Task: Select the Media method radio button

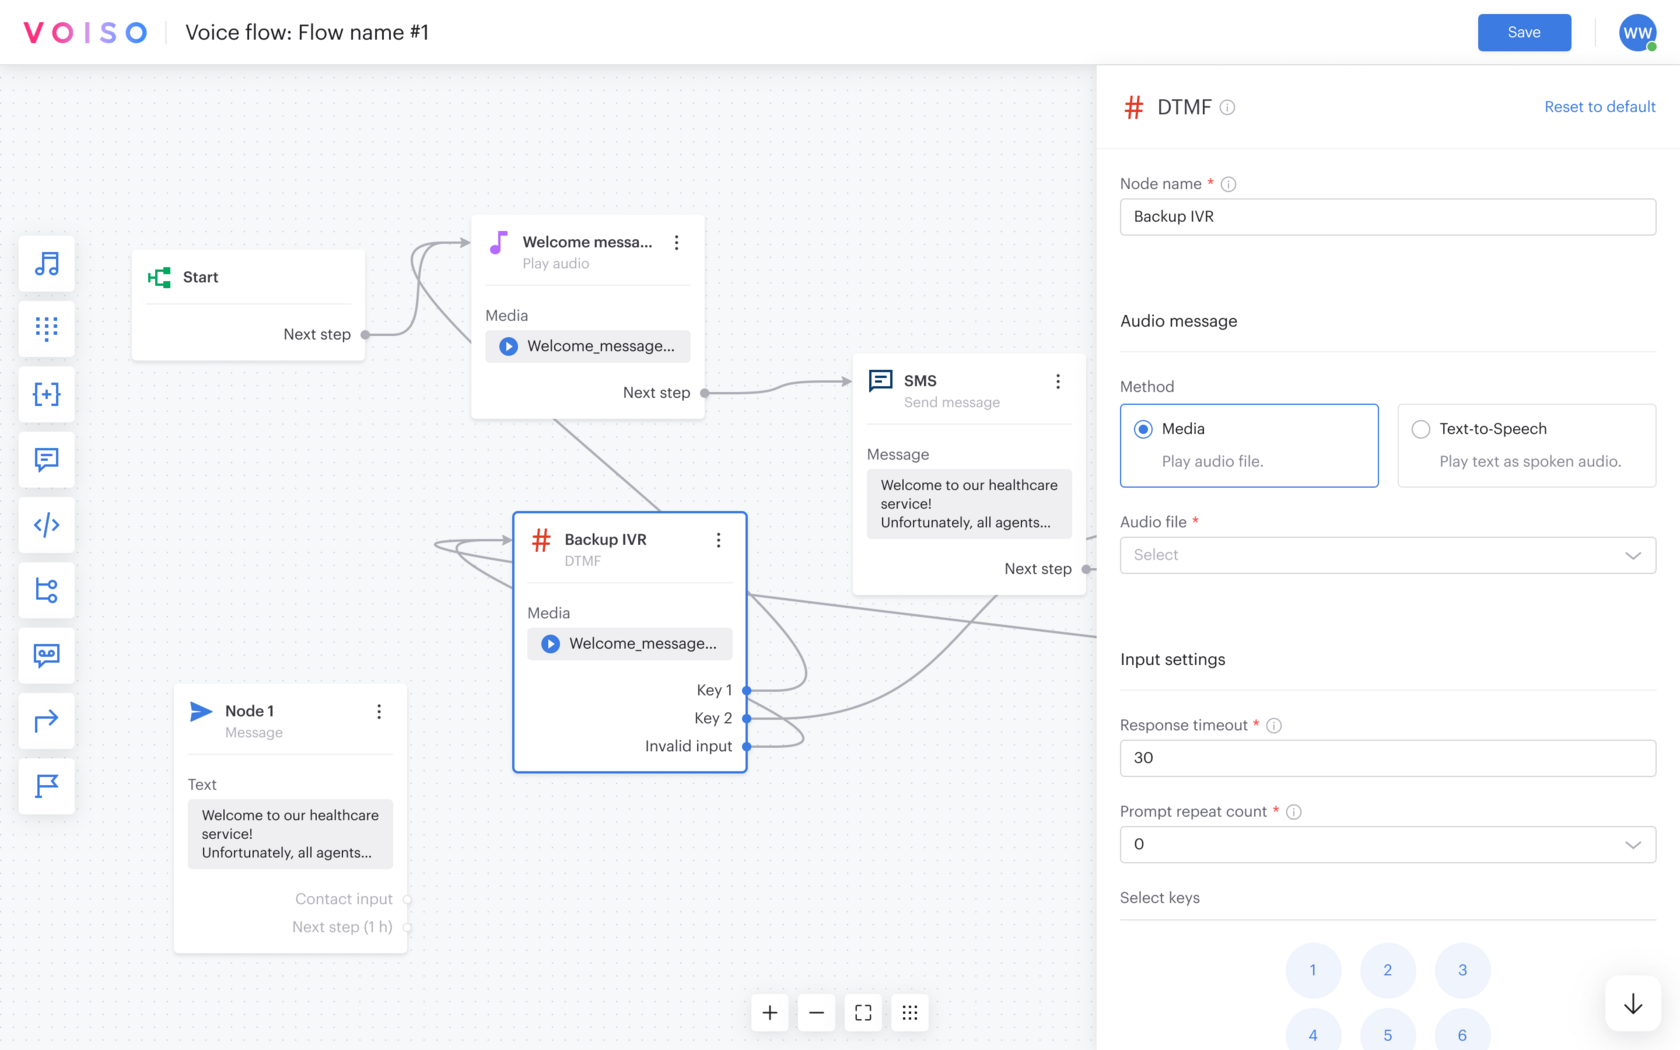Action: (1143, 429)
